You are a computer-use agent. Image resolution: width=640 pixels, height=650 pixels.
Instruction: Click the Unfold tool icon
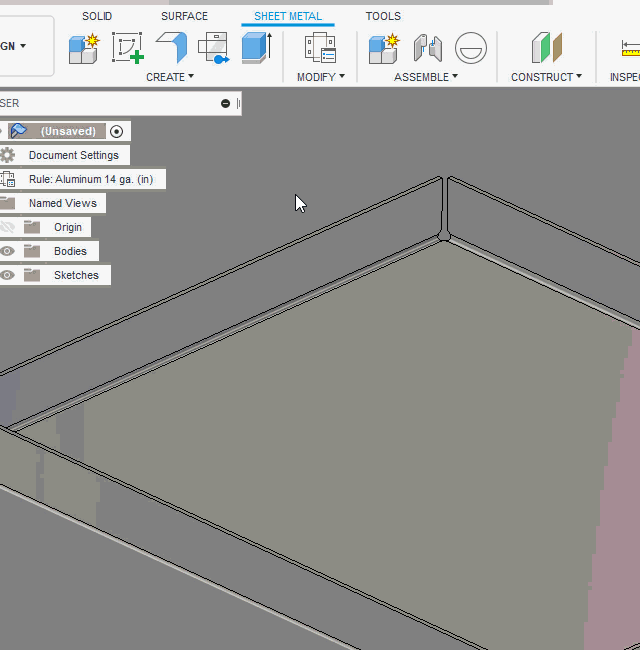tap(213, 47)
